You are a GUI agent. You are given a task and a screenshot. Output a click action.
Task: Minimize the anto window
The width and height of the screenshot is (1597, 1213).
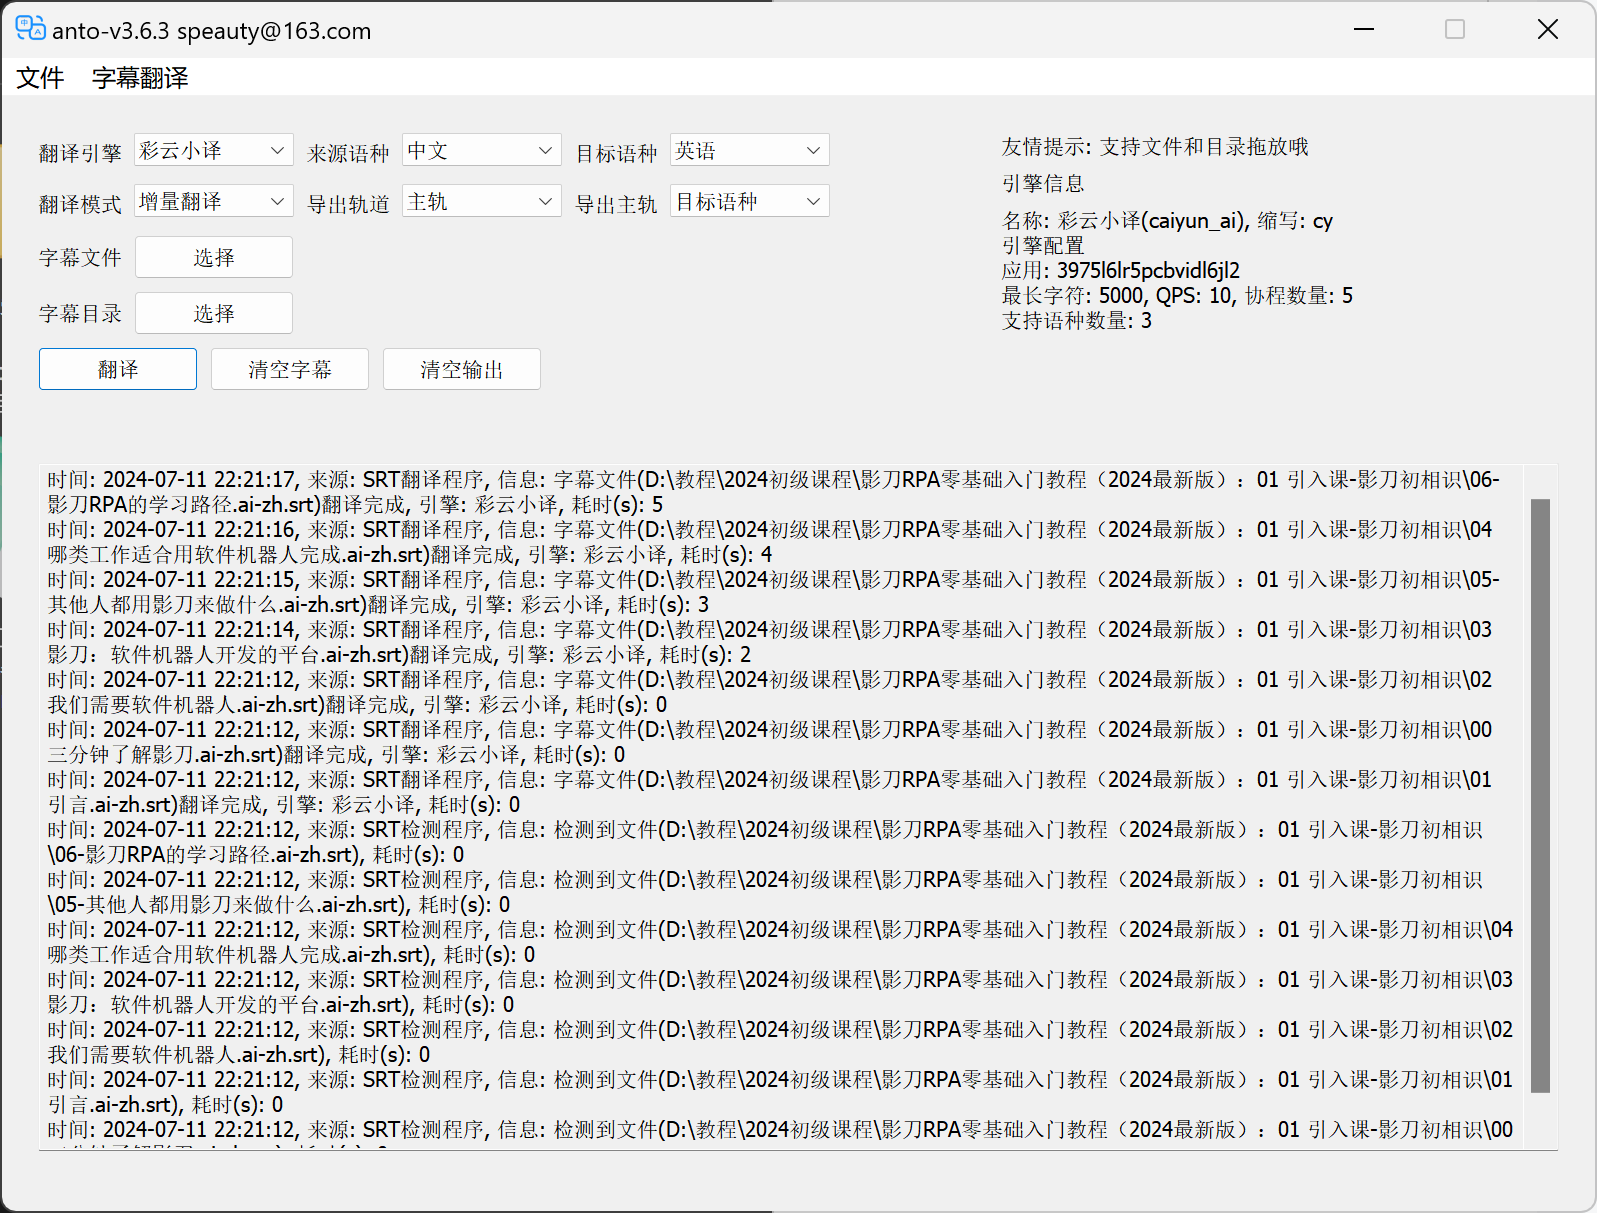(x=1363, y=30)
